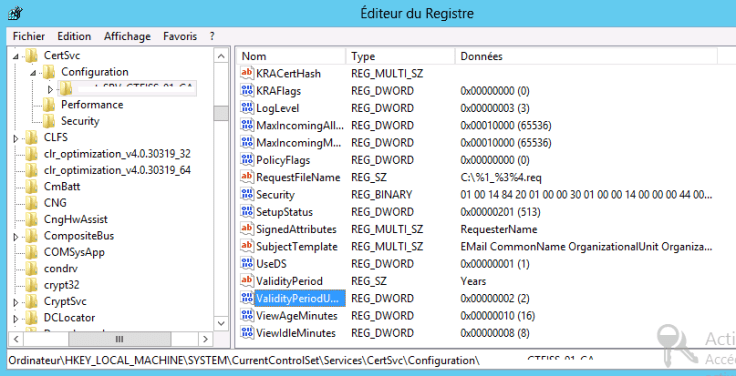This screenshot has width=736, height=376.
Task: Select the COMSysApp folder icon
Action: pyautogui.click(x=31, y=252)
